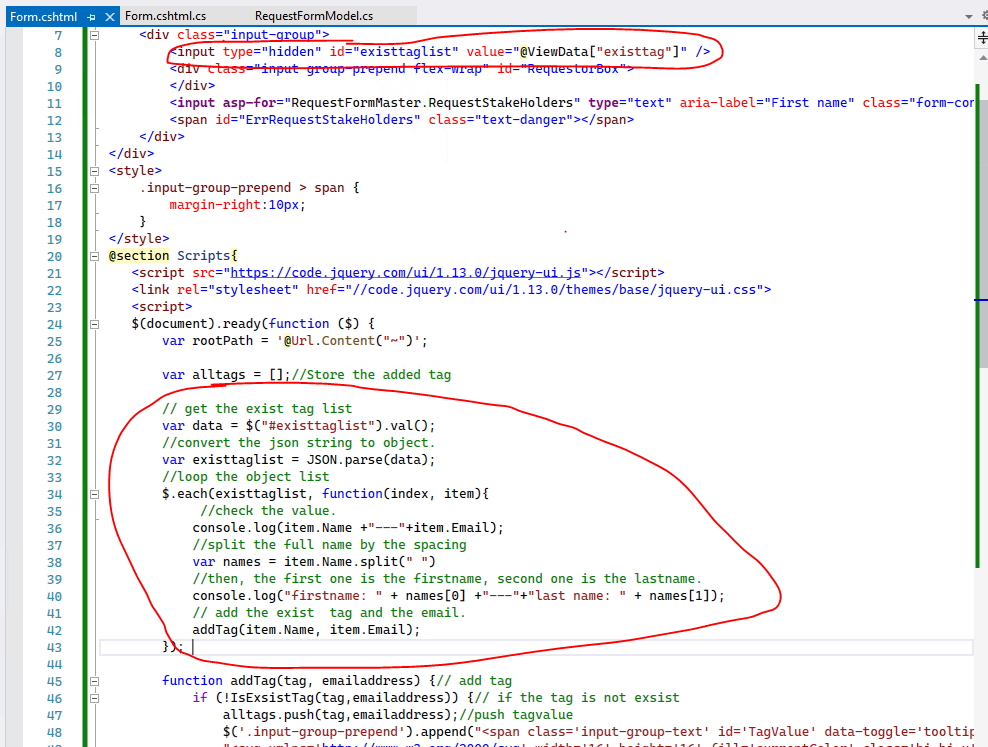
Task: Click line number 27 in the margin
Action: point(54,375)
